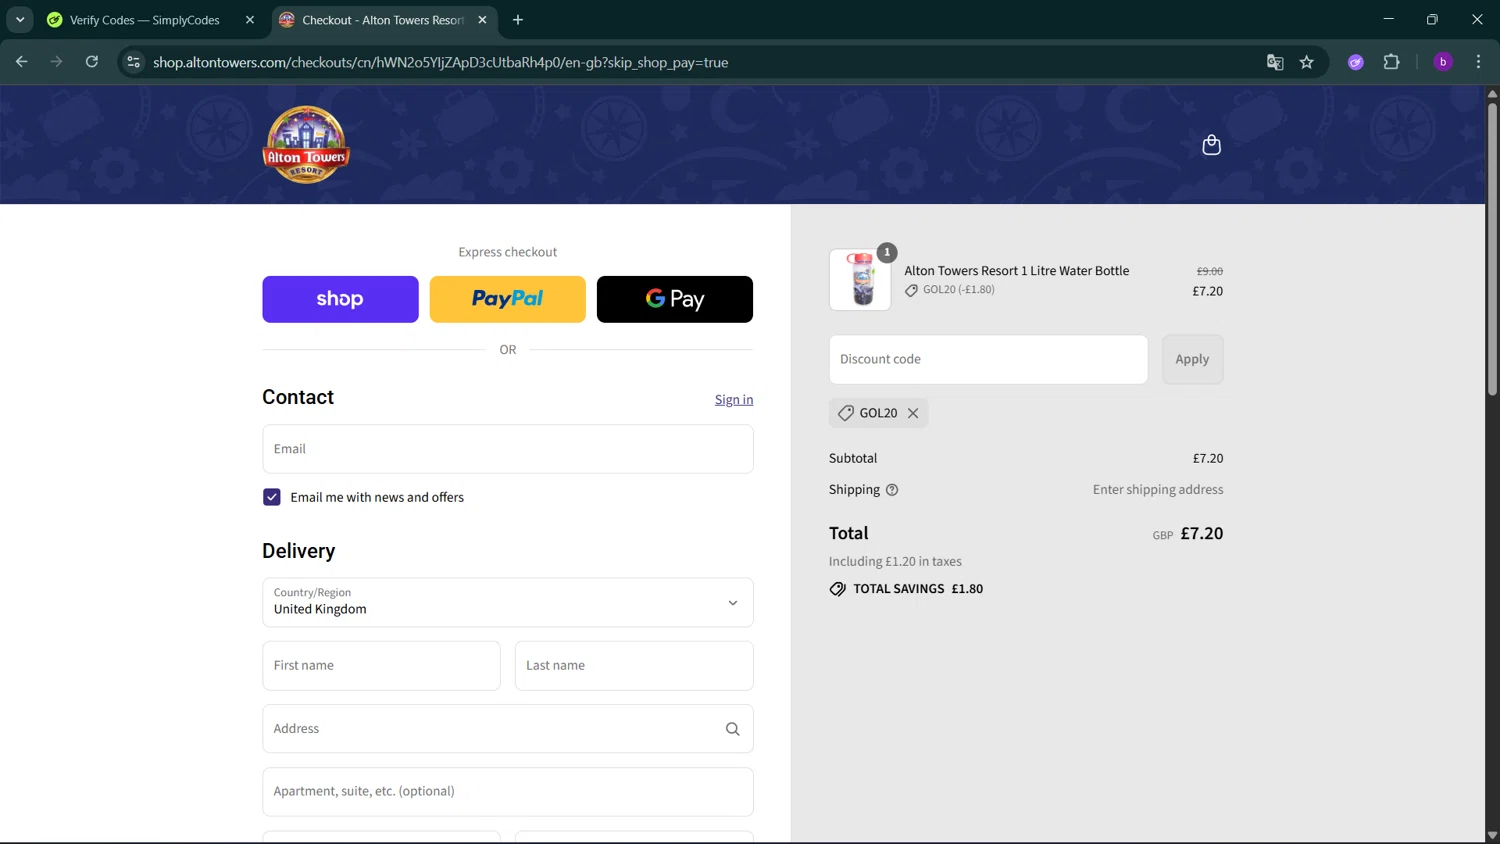Screen dimensions: 1500x844
Task: Click the Address input field
Action: (508, 729)
